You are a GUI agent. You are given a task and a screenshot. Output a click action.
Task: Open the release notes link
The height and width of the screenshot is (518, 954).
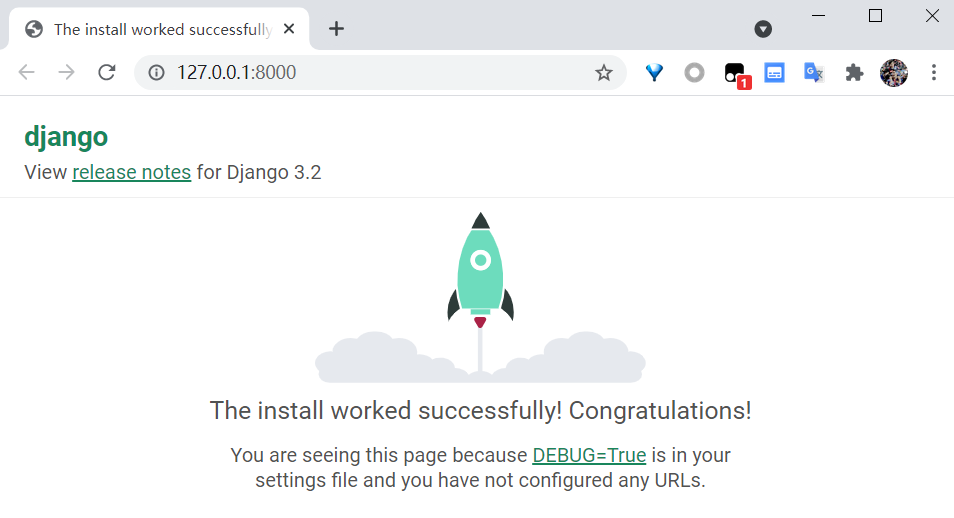[x=131, y=172]
